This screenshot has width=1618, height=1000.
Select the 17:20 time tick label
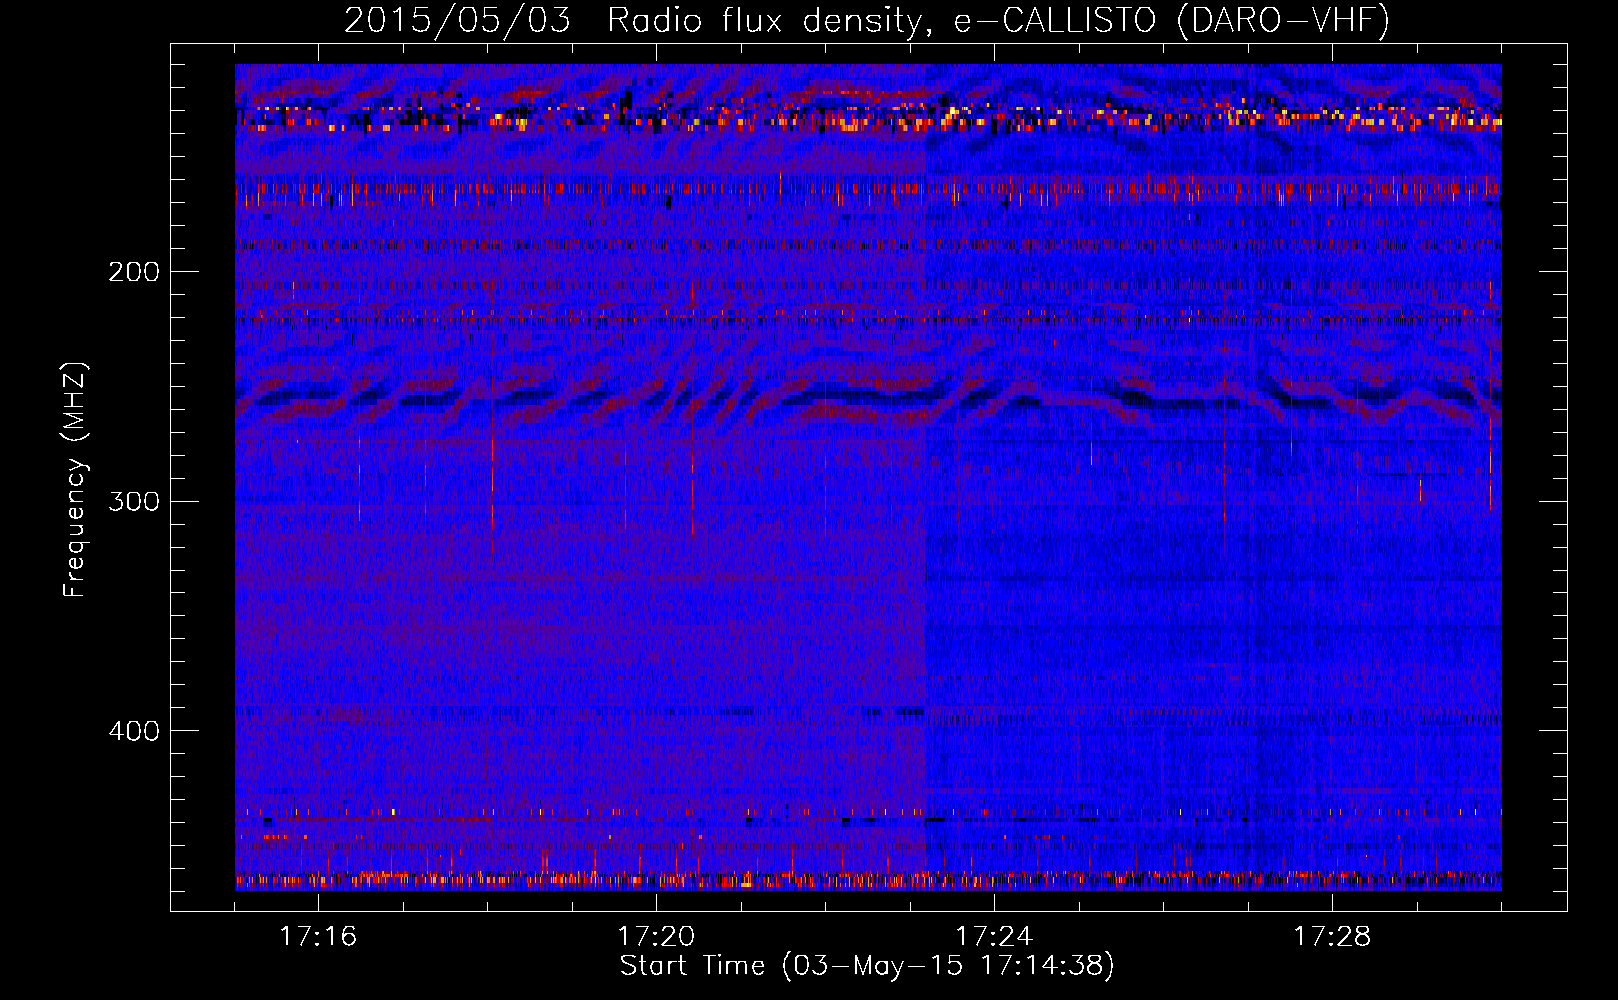tap(656, 937)
